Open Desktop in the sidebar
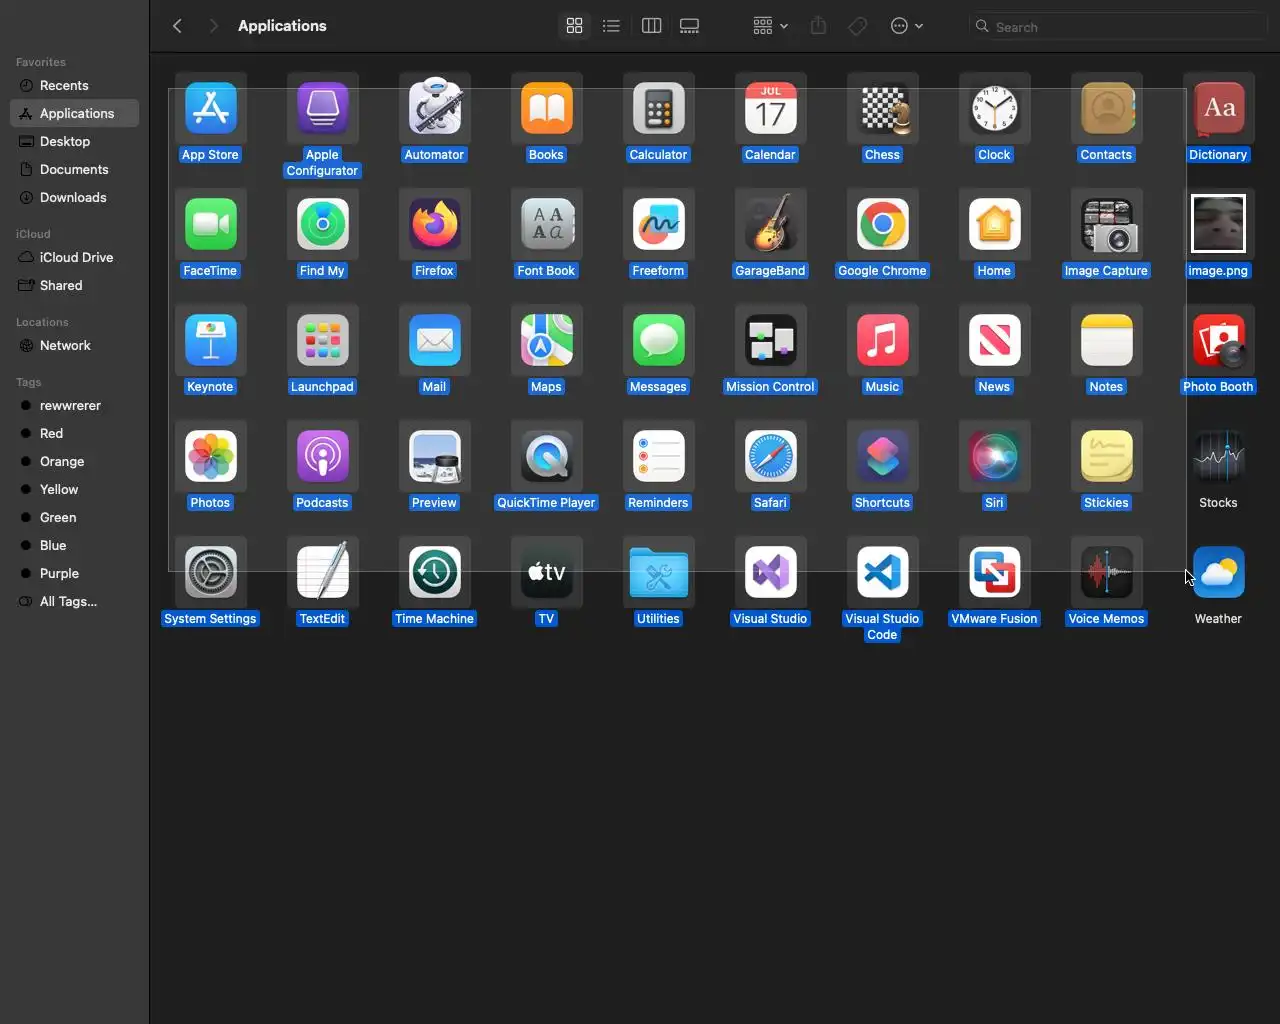 pyautogui.click(x=74, y=142)
